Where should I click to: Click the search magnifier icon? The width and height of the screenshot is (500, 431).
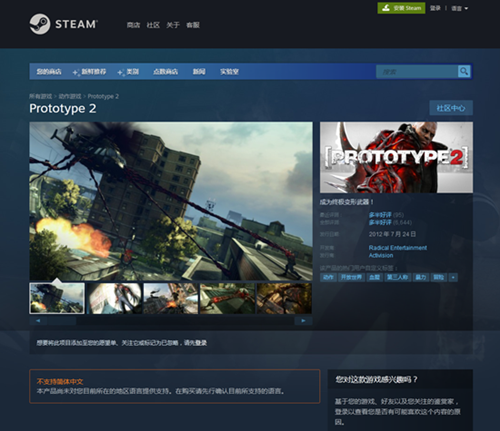point(464,71)
